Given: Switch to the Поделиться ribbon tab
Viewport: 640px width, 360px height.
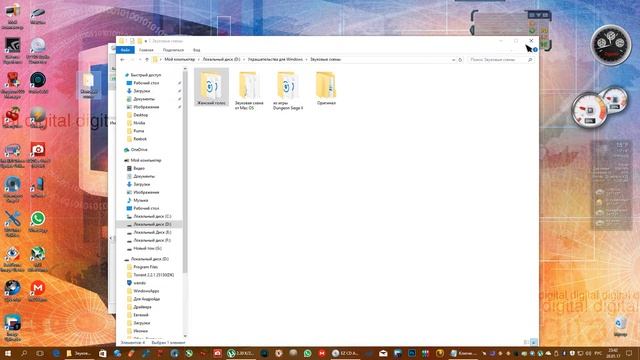Looking at the screenshot, I should click(x=173, y=50).
